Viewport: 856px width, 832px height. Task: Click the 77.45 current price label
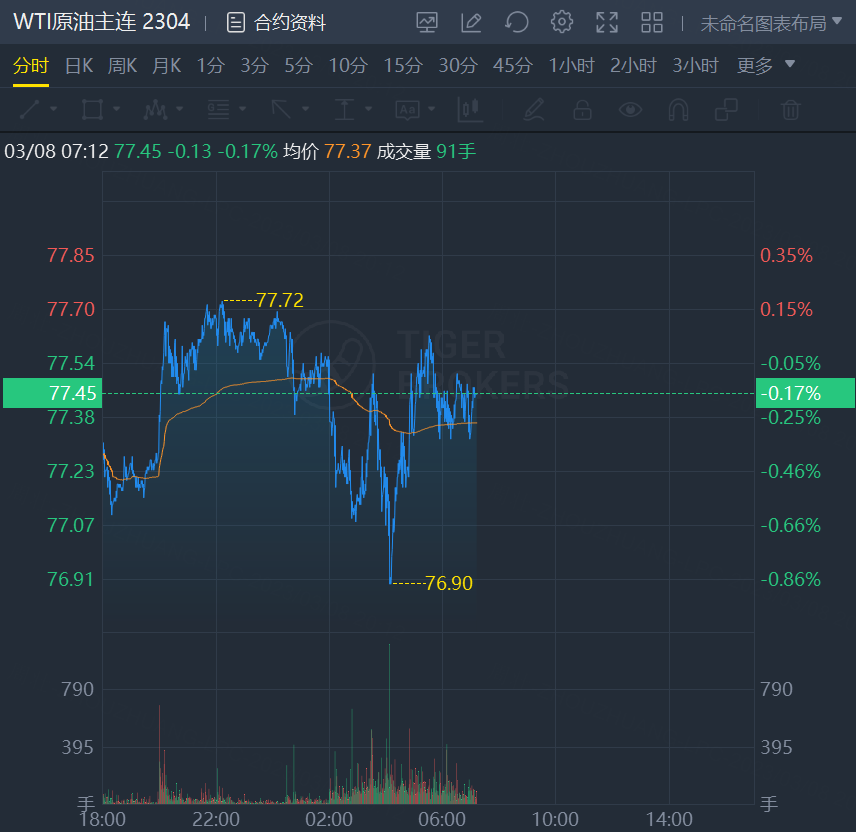point(52,393)
